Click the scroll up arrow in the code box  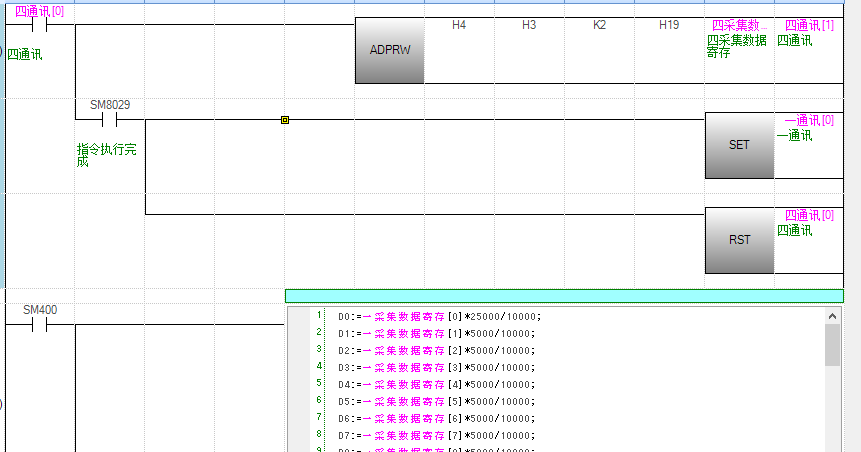click(833, 315)
